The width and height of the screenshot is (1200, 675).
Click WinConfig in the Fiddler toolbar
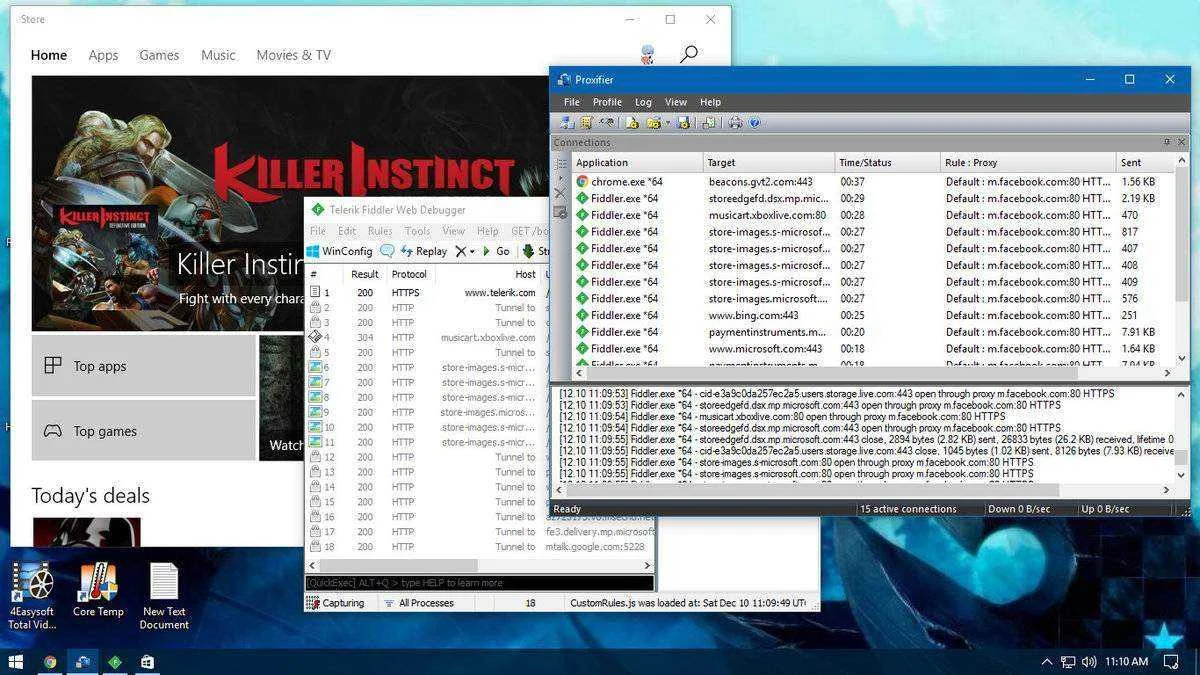[339, 251]
